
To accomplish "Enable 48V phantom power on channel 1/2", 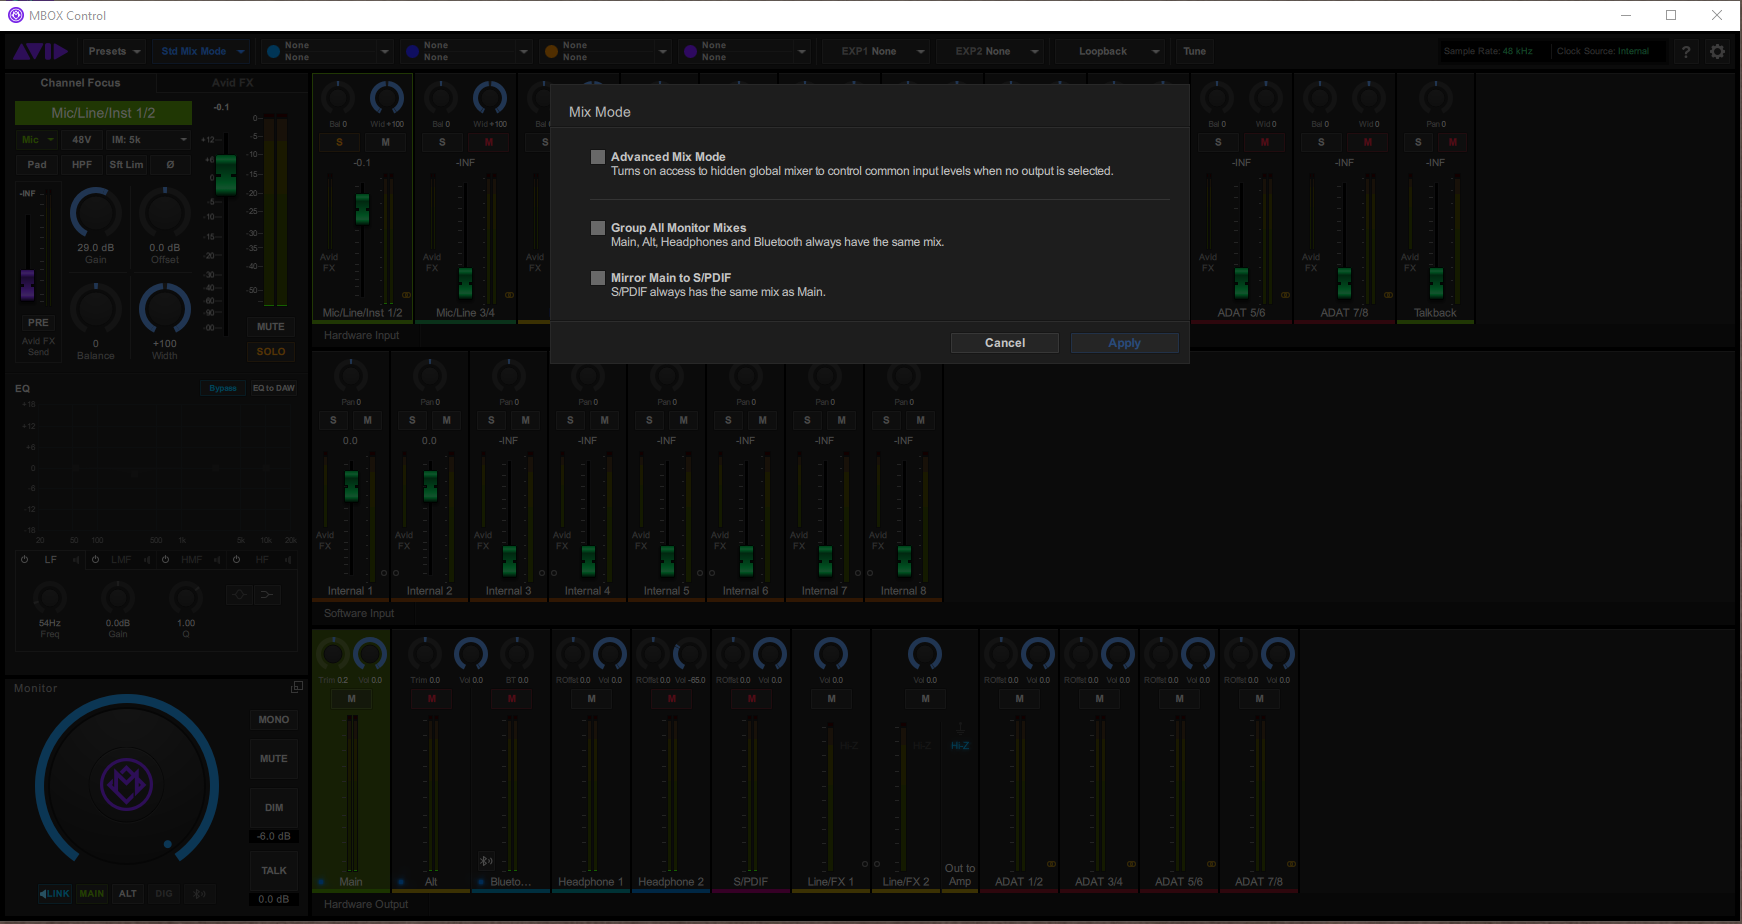I will [81, 139].
